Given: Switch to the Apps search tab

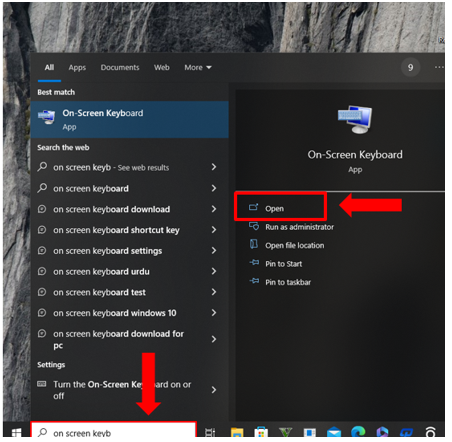Looking at the screenshot, I should pyautogui.click(x=77, y=68).
